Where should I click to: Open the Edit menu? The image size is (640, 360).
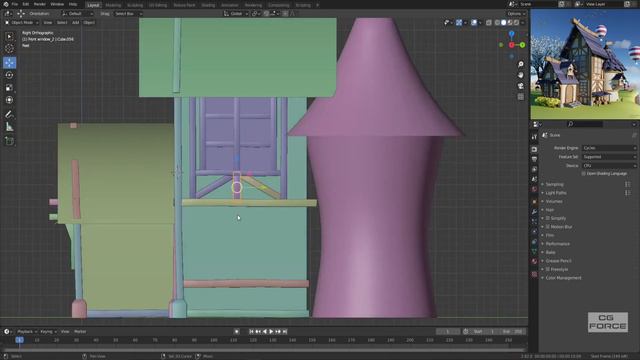(x=26, y=4)
